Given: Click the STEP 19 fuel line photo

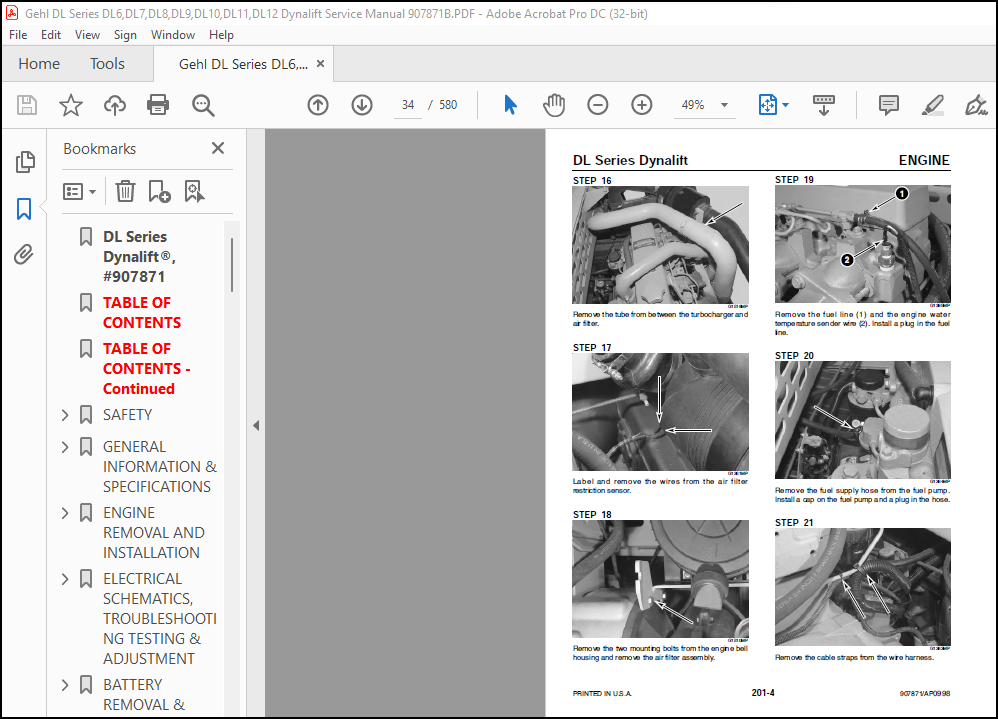Looking at the screenshot, I should [x=862, y=244].
